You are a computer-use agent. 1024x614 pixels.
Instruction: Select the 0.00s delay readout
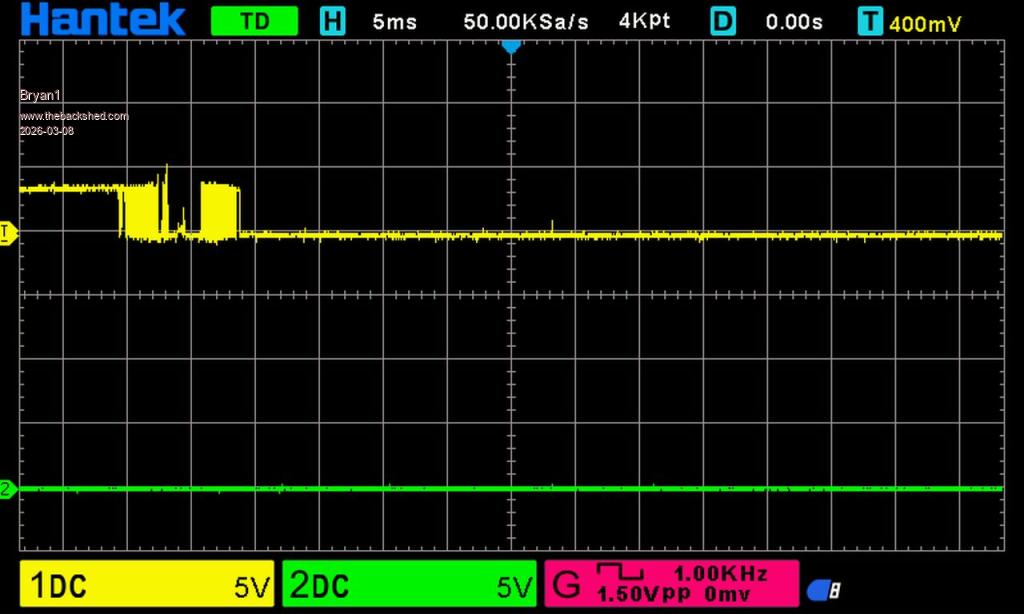794,22
